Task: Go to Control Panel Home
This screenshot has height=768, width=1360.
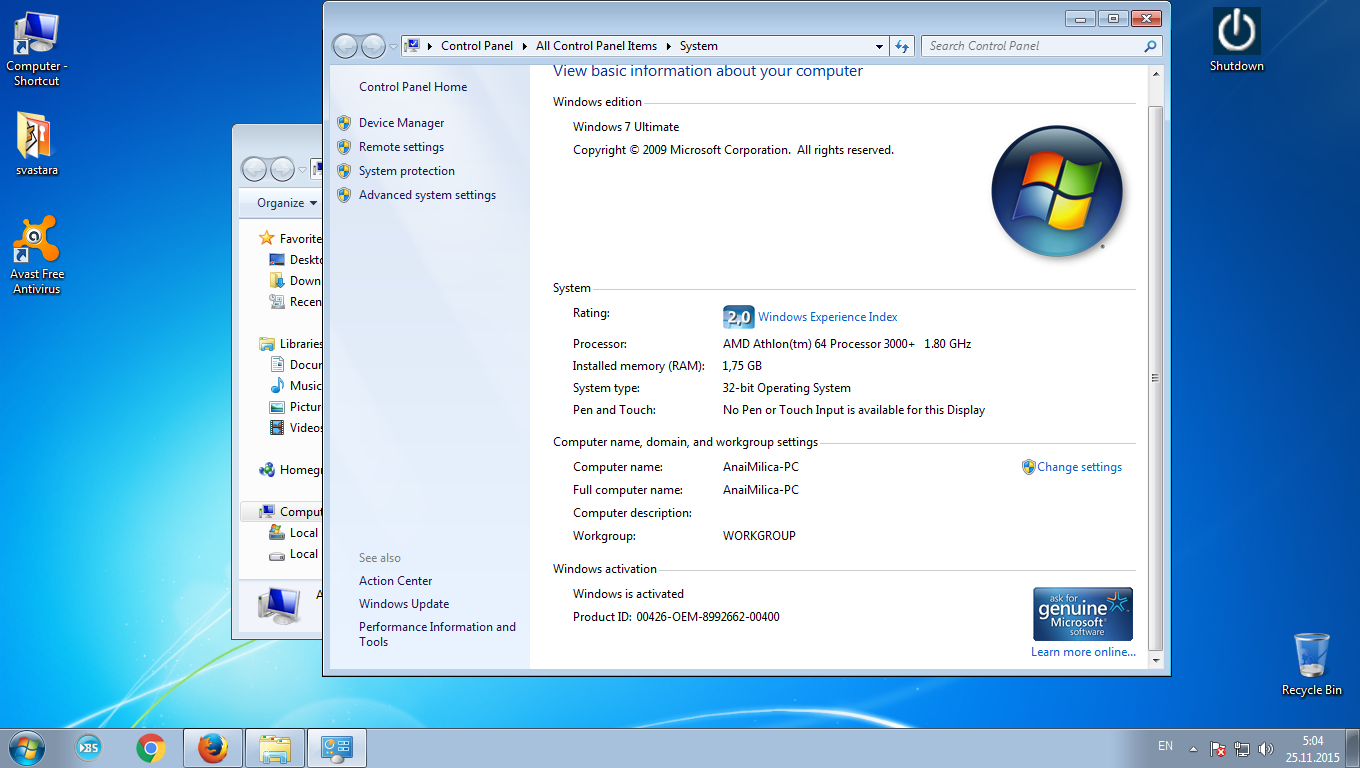Action: 413,87
